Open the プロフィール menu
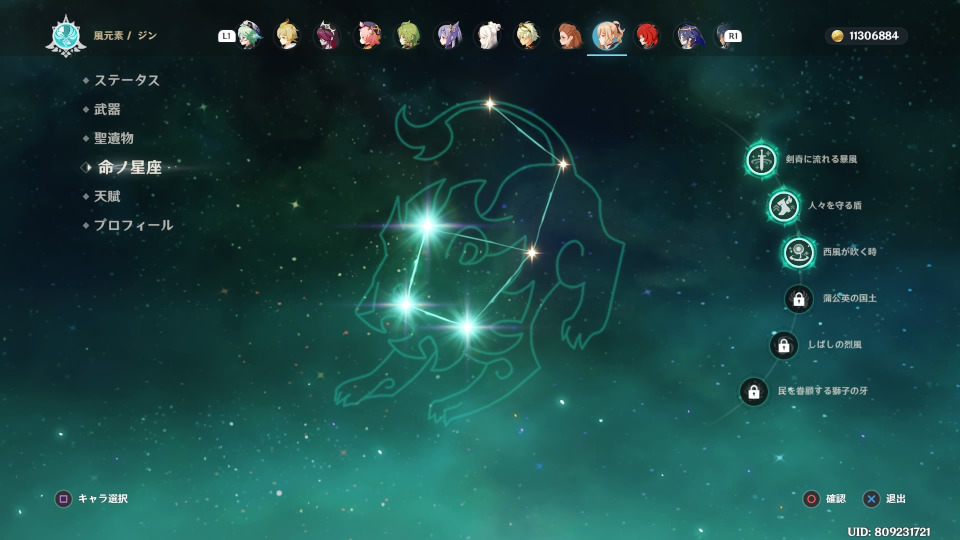This screenshot has width=960, height=540. click(133, 225)
